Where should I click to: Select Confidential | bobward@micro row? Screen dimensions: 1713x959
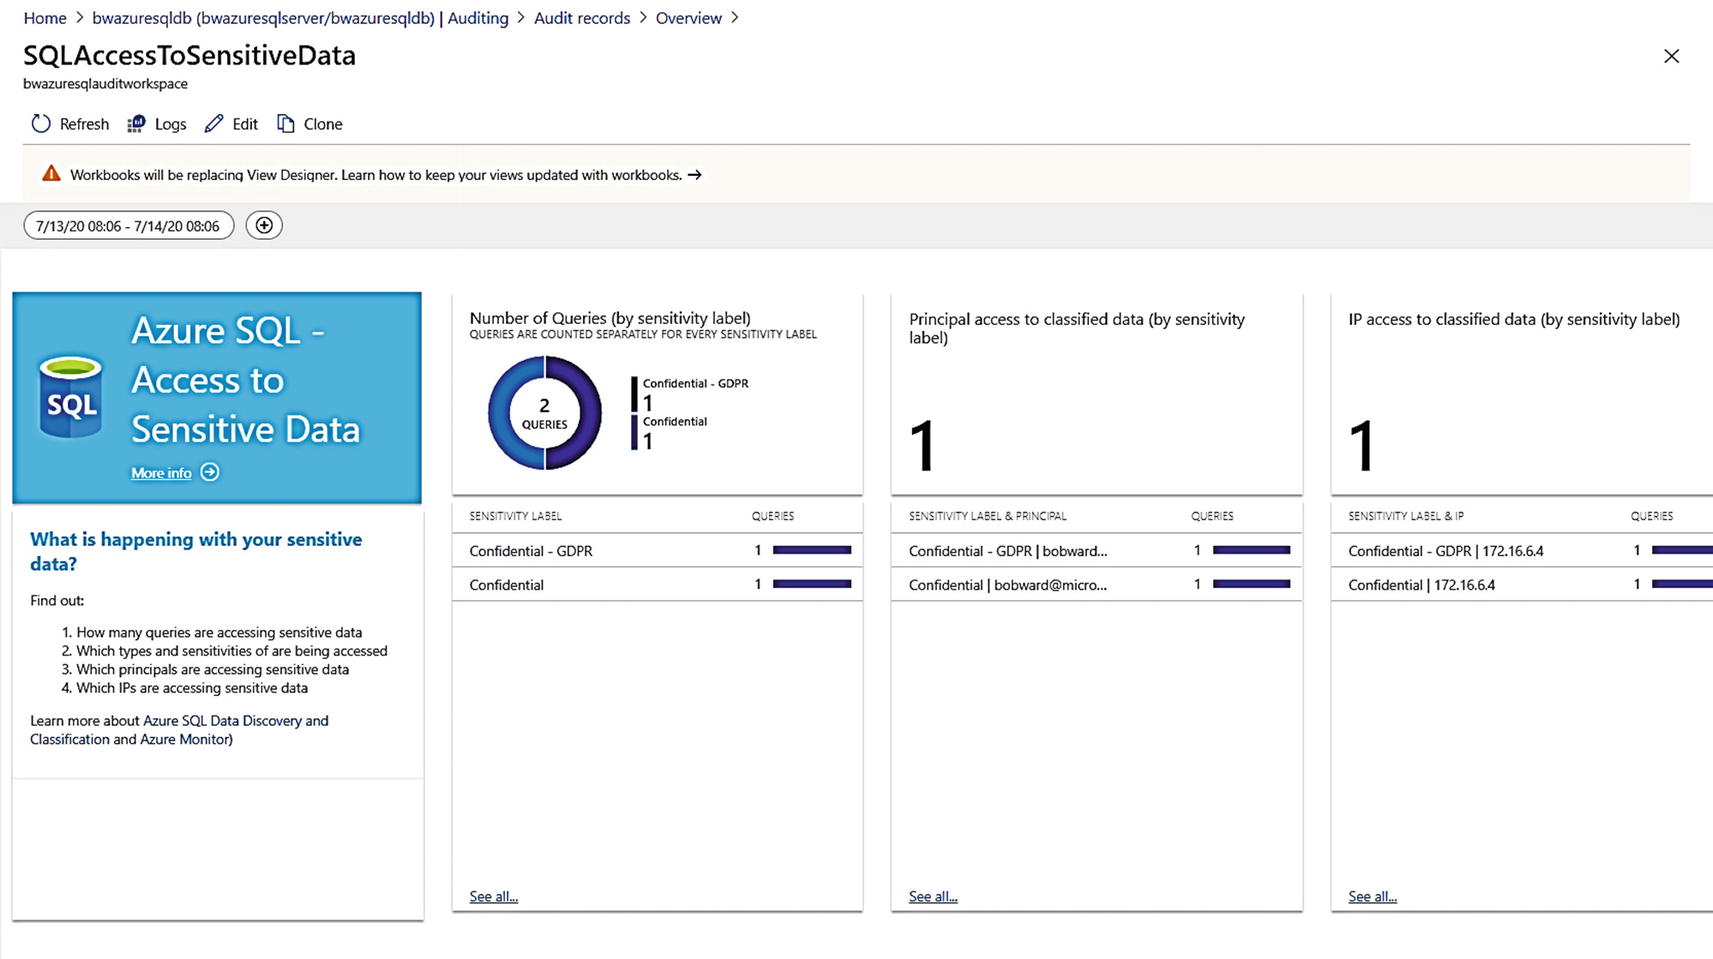(x=1096, y=584)
